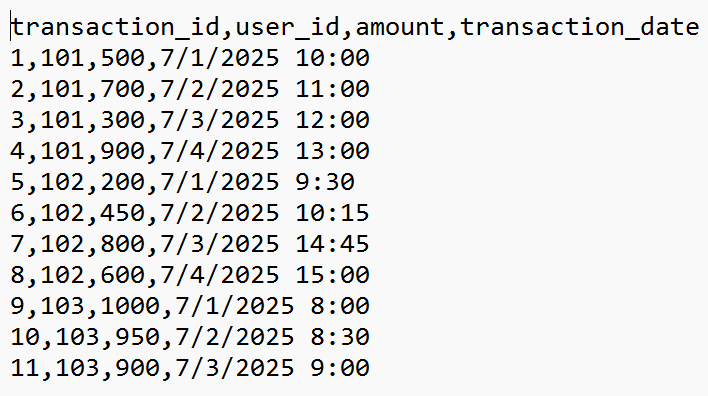The width and height of the screenshot is (708, 396).
Task: Click the 11:00 time on row 2
Action: 332,89
